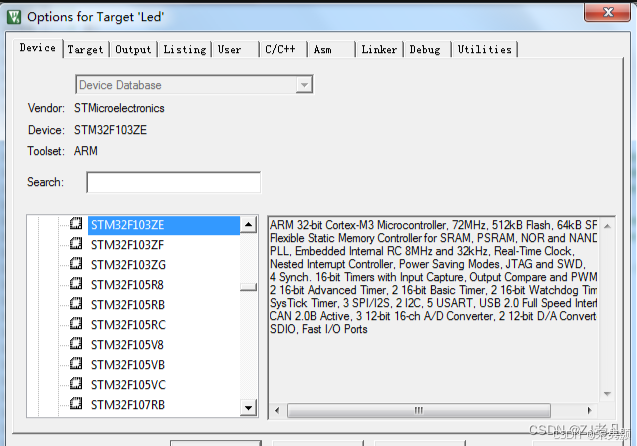Click the chip icon beside STM32F107RB
This screenshot has width=637, height=446.
click(76, 404)
